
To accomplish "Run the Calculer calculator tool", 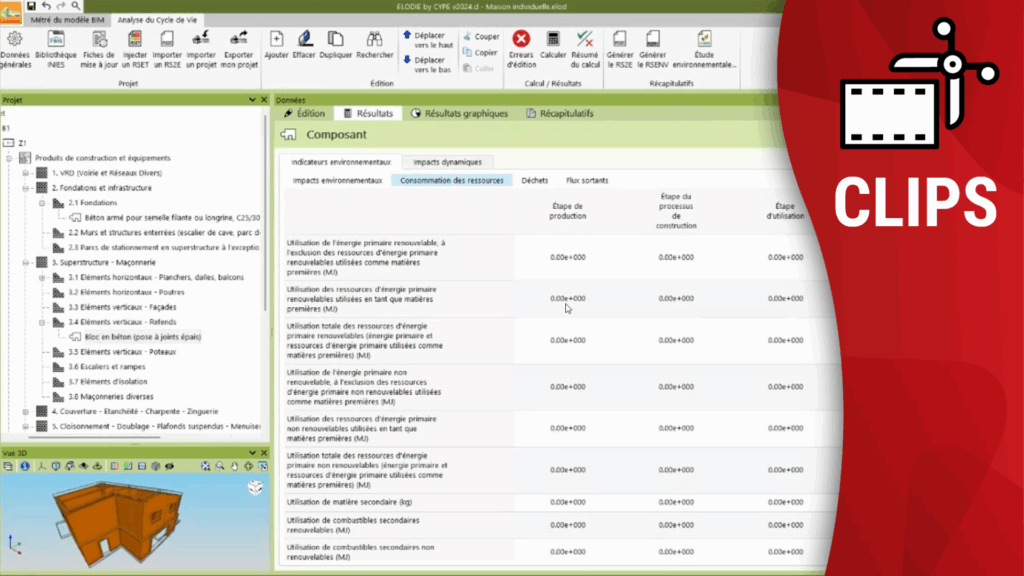I will pyautogui.click(x=553, y=47).
